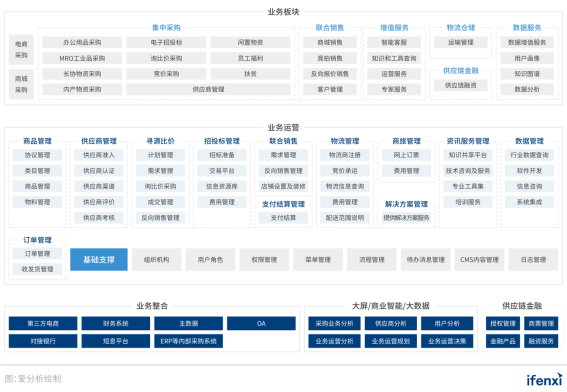Click the 竞价采购 box
The image size is (567, 392).
coord(166,74)
